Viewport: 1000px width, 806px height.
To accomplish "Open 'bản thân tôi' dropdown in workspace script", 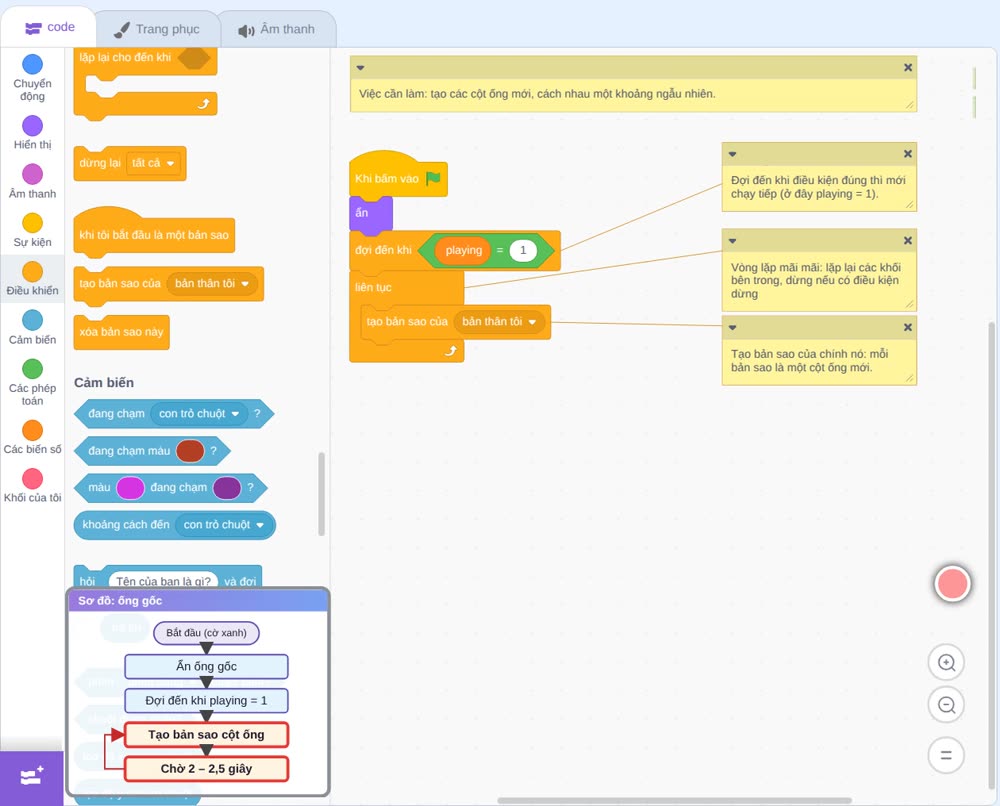I will coord(499,321).
